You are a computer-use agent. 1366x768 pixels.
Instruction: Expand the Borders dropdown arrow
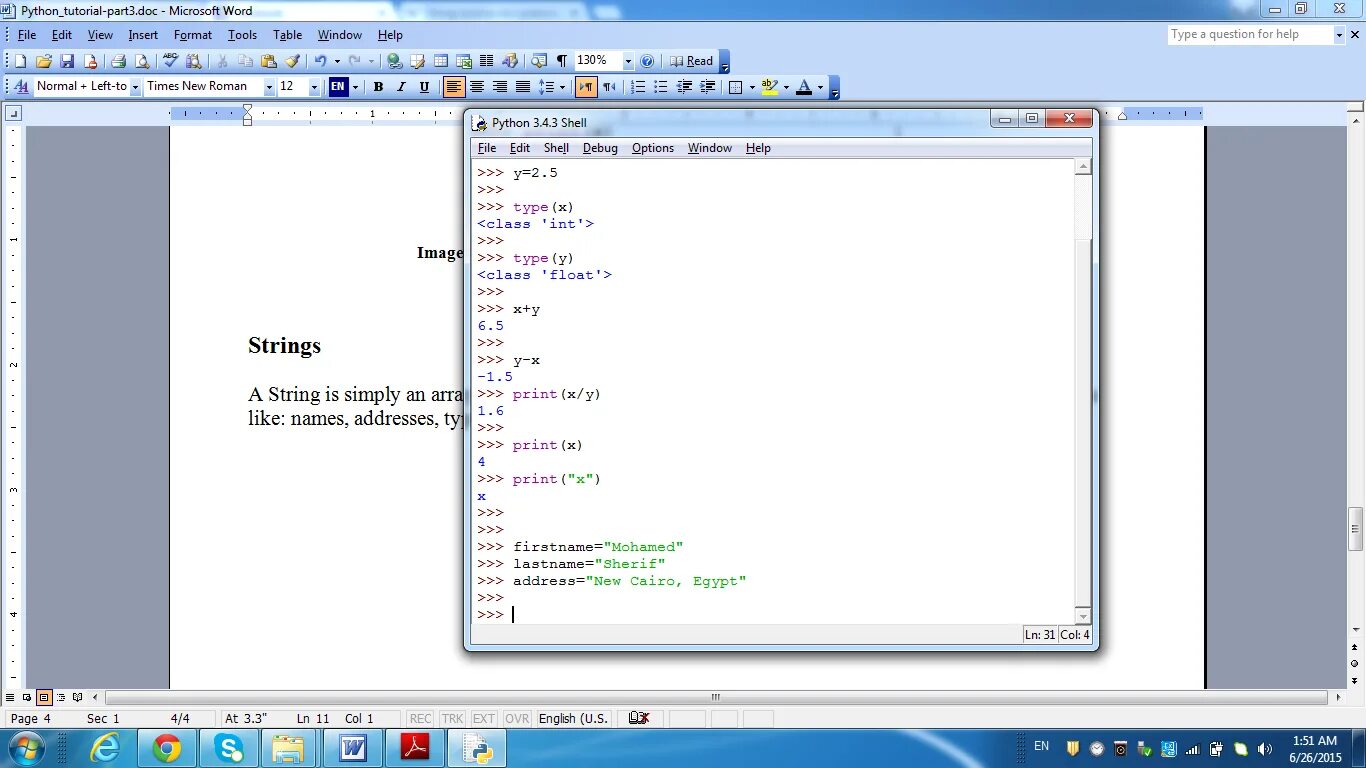[751, 87]
